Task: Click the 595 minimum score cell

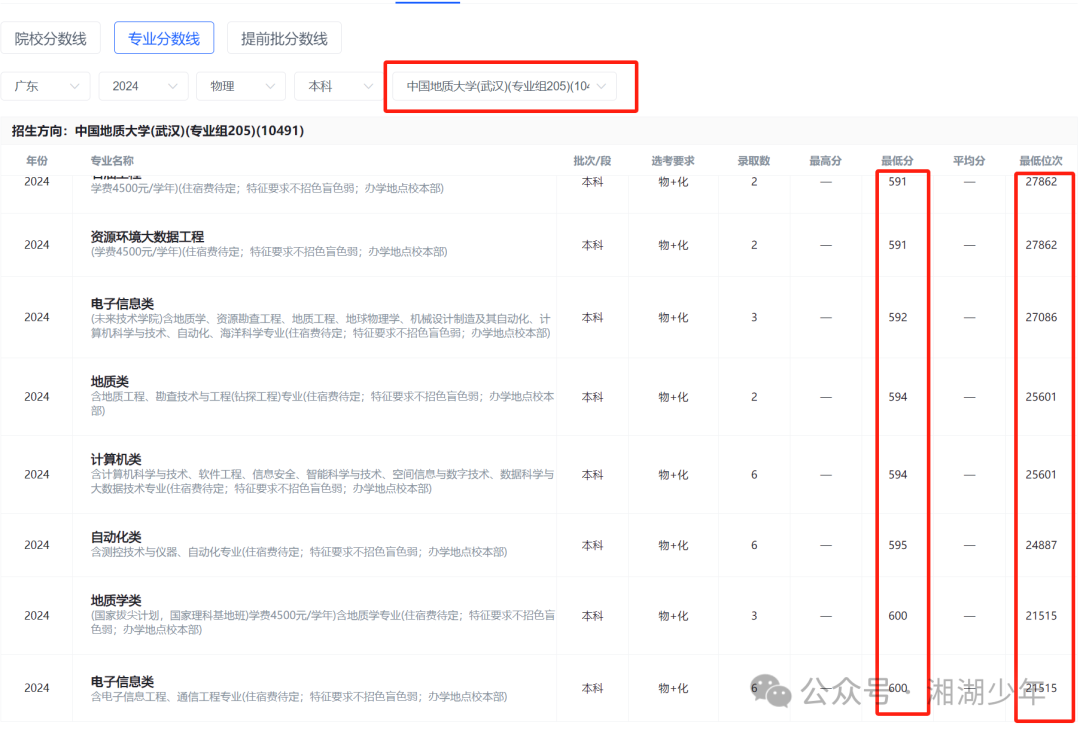Action: [897, 545]
